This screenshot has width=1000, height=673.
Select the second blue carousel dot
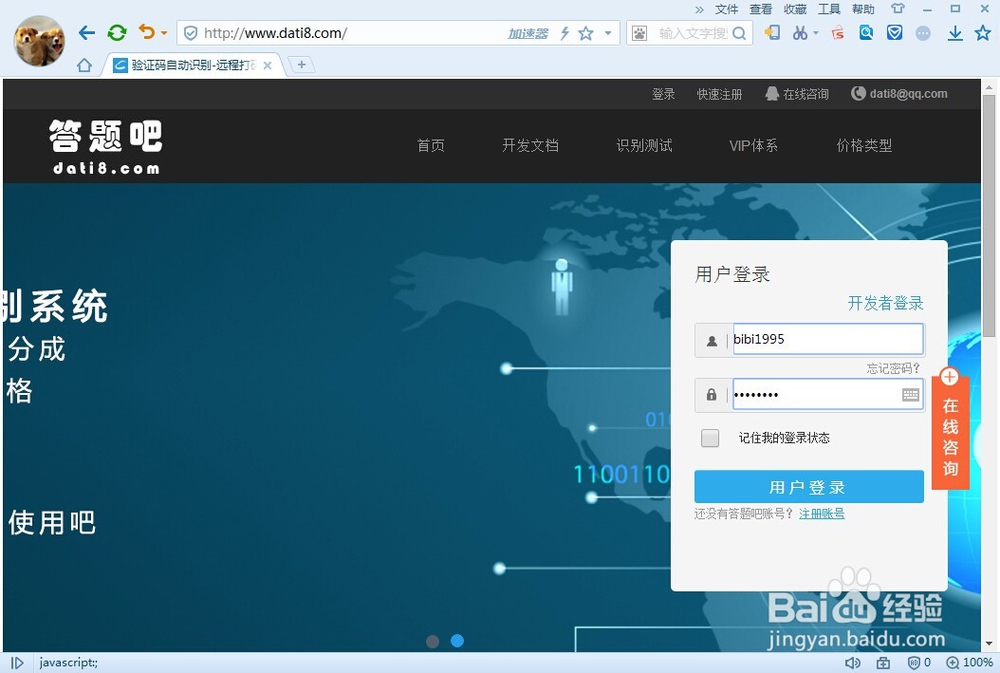click(457, 640)
